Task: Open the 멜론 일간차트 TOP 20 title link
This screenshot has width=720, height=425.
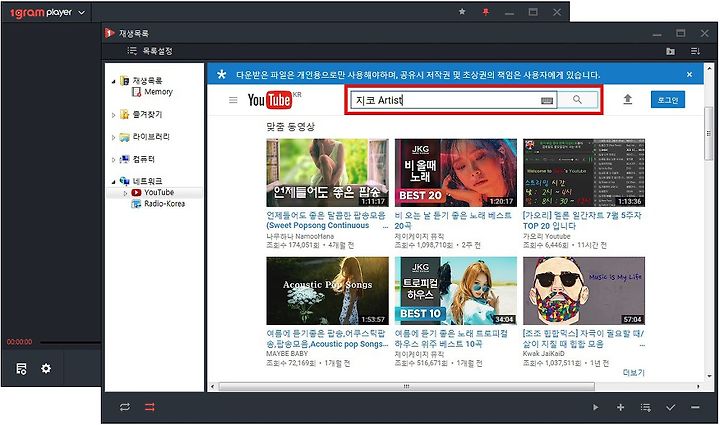Action: point(582,220)
